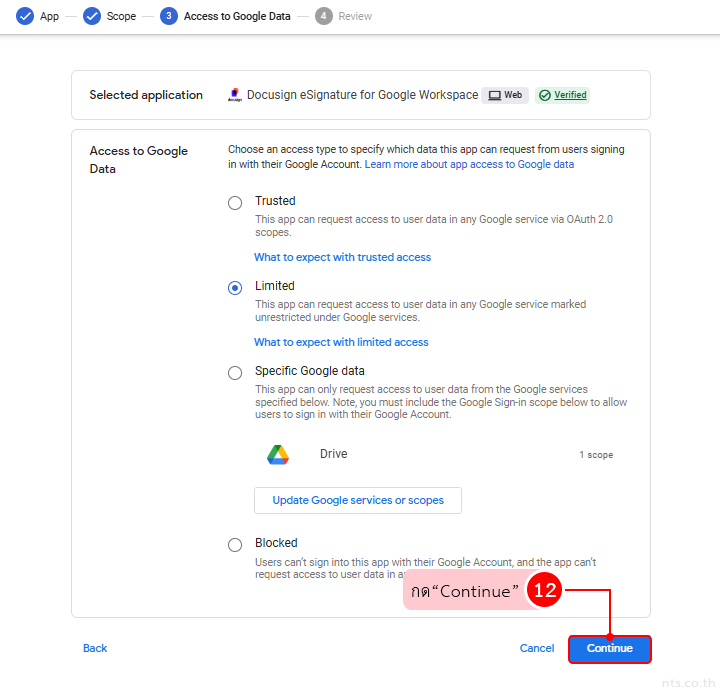Select the Trusted access radio button
The height and width of the screenshot is (692, 720).
[x=235, y=203]
